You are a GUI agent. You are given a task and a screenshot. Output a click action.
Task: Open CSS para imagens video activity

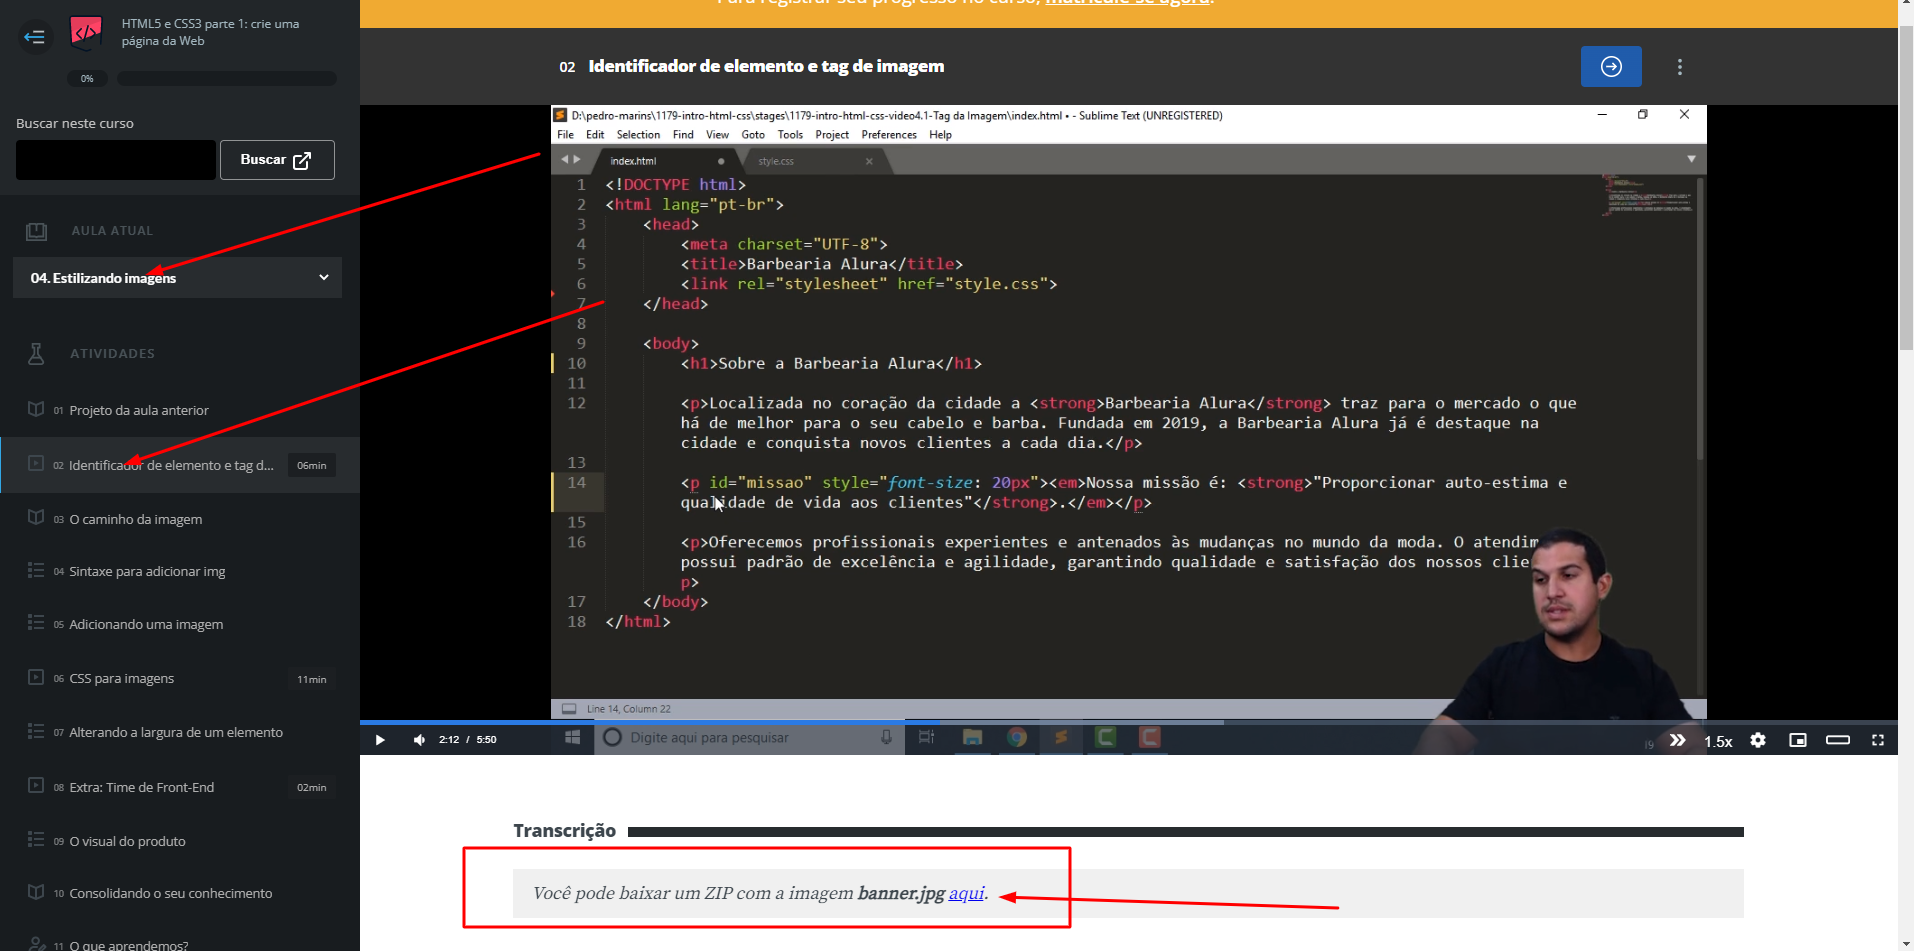pos(122,678)
